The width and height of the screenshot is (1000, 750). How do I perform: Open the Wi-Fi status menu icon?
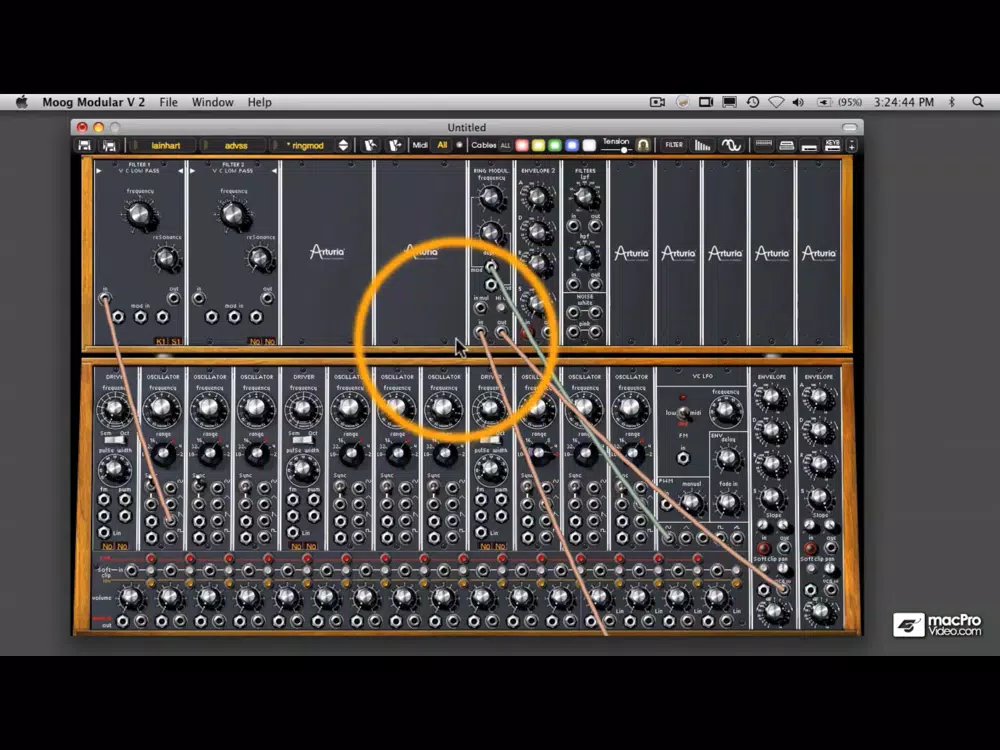776,102
